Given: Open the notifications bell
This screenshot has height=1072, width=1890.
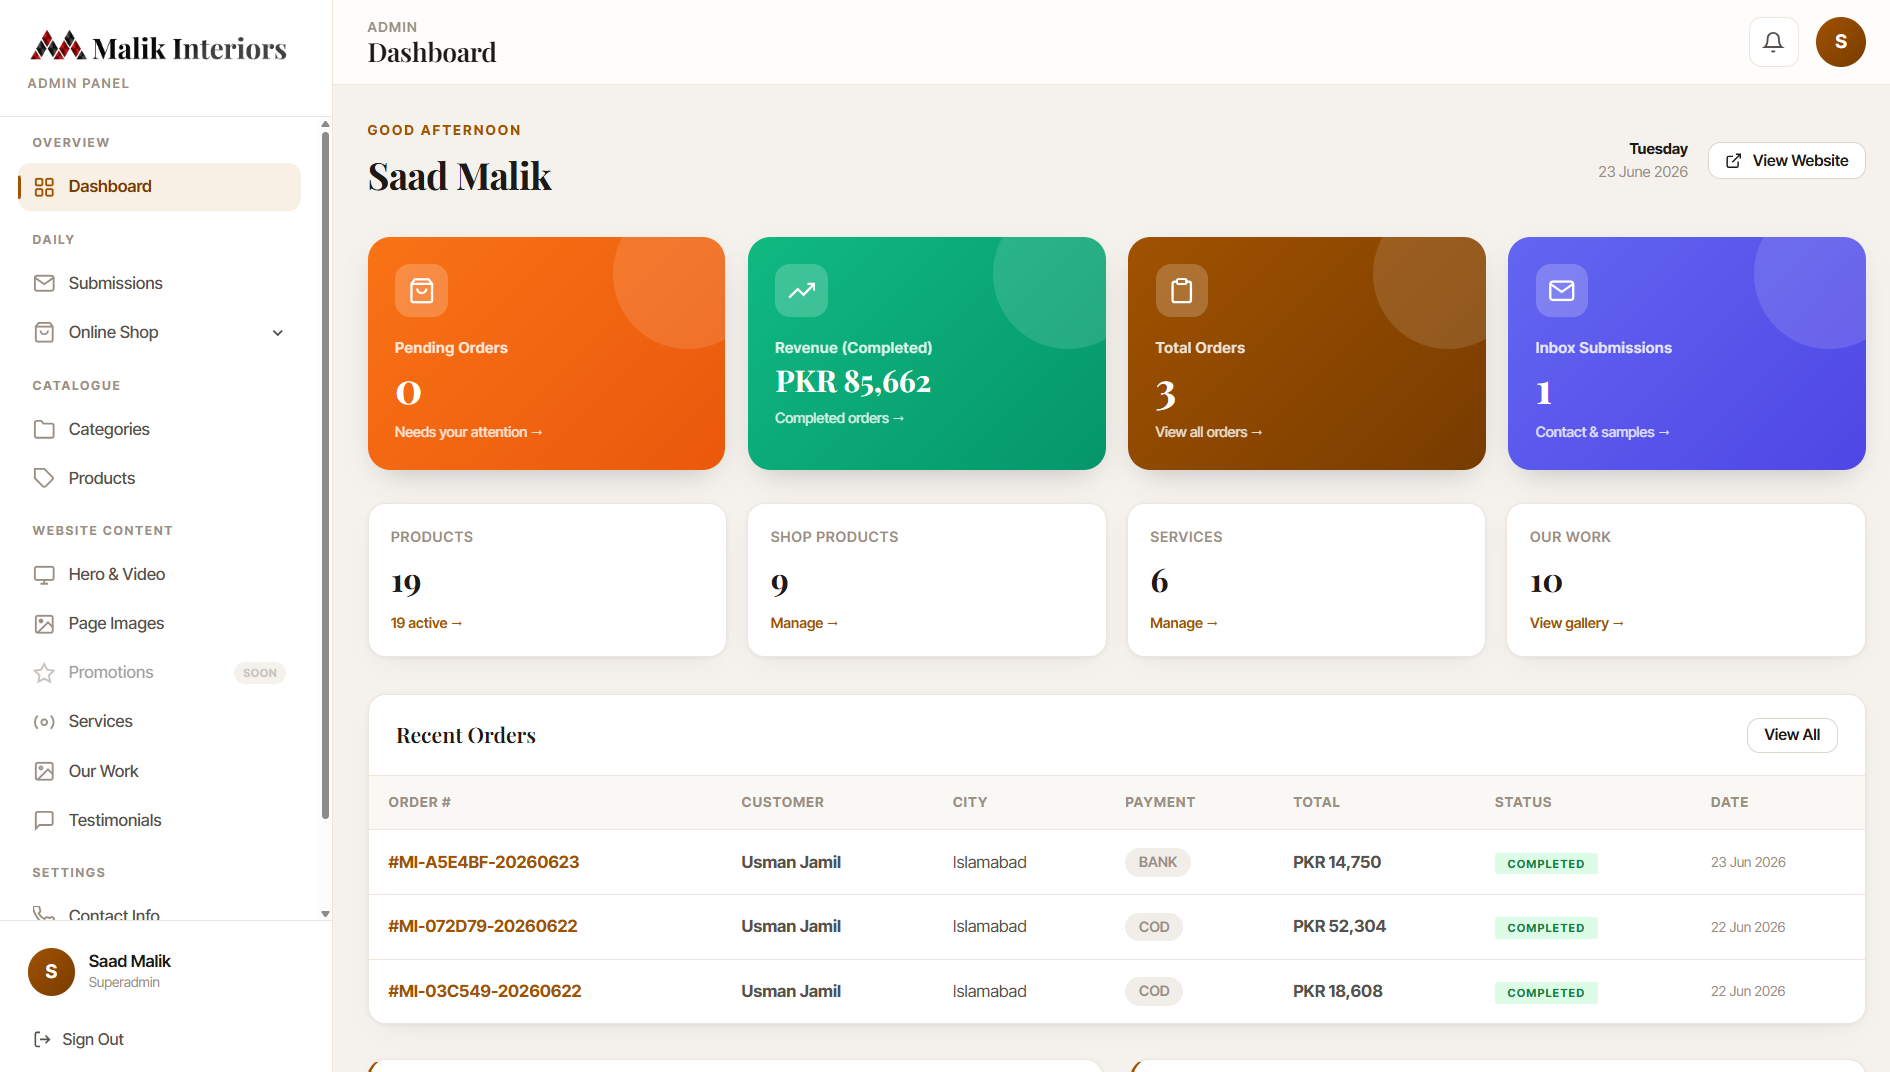Looking at the screenshot, I should 1773,42.
